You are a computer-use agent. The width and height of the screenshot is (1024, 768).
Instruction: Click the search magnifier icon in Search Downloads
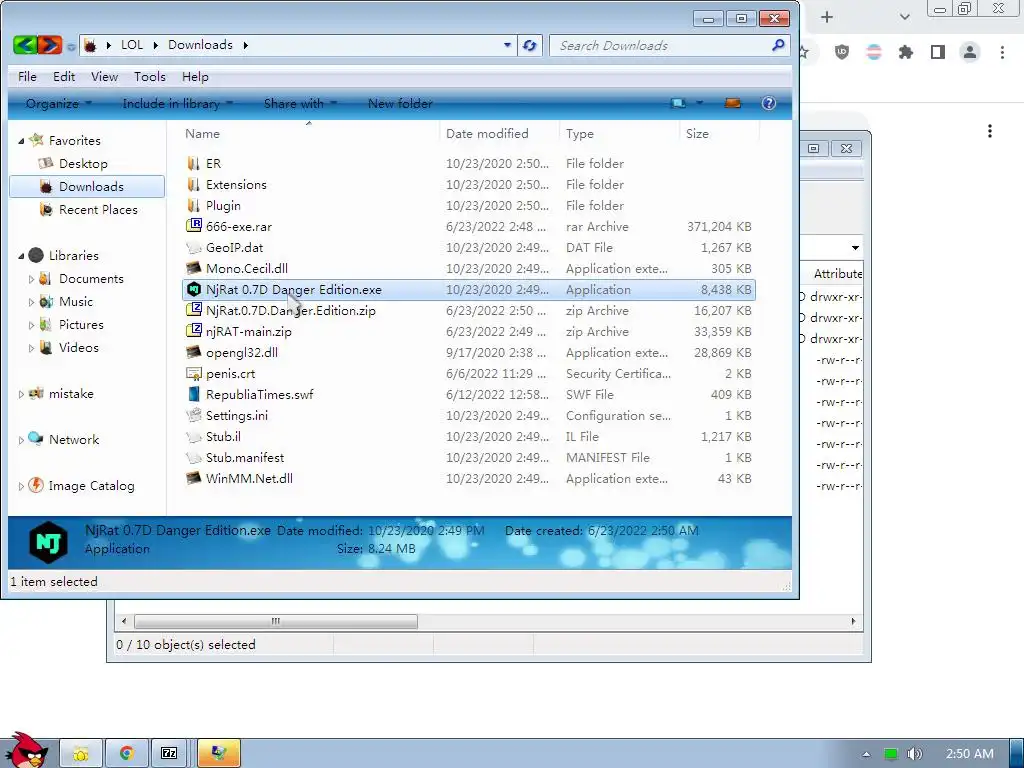(x=778, y=45)
